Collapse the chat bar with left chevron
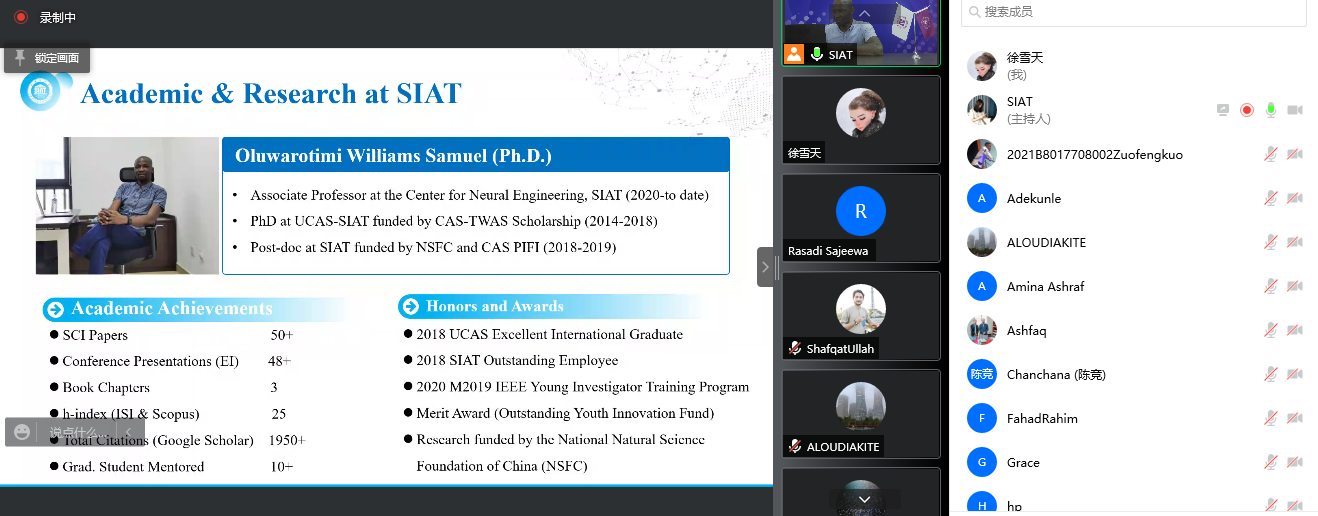 pyautogui.click(x=128, y=432)
